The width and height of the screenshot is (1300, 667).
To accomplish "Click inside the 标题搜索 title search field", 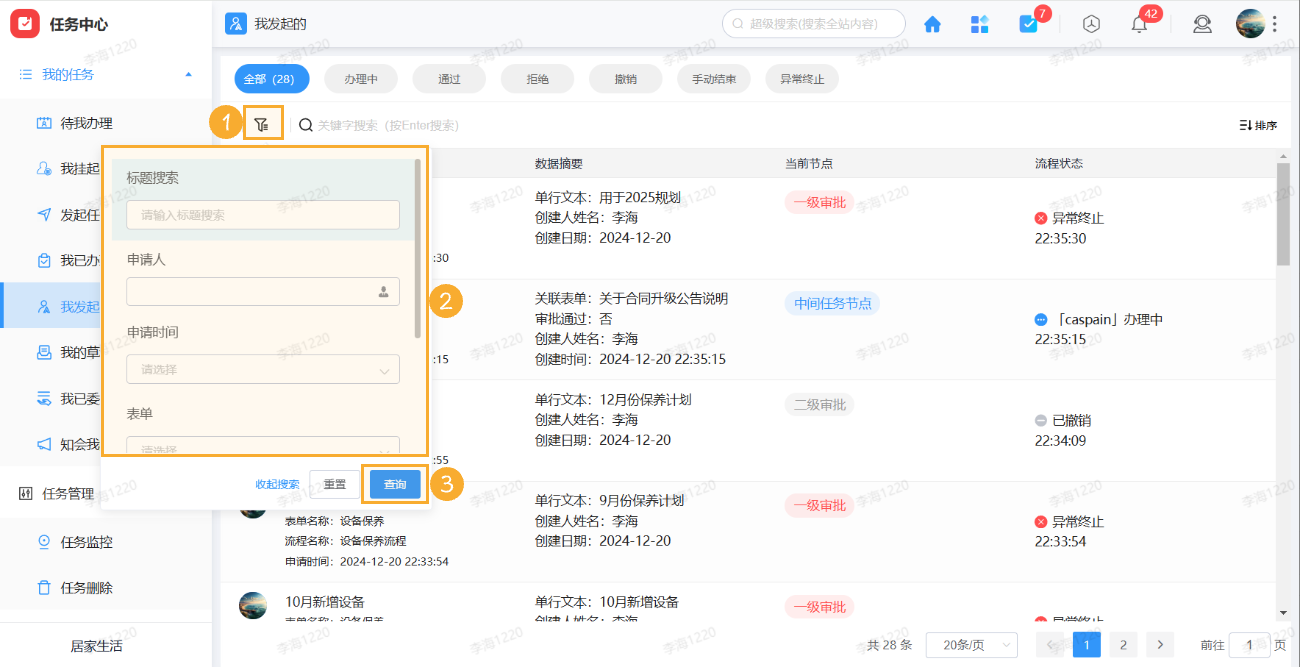I will (262, 214).
